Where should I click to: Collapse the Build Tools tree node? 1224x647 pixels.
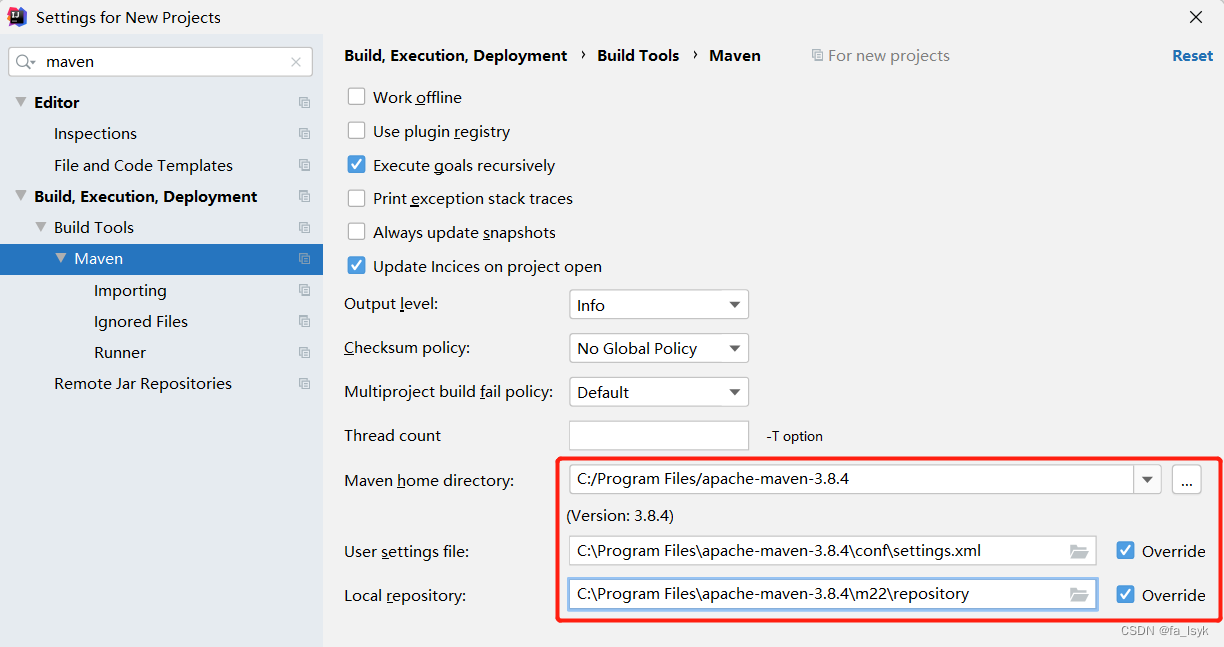[41, 227]
